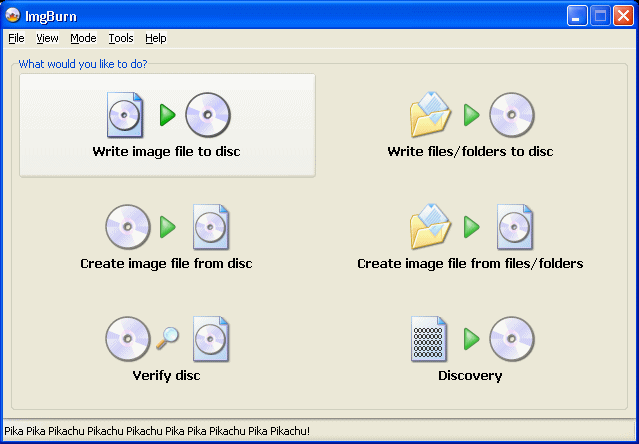Click the disc icon above 'Write files/folders to disc'
The image size is (639, 444).
tap(512, 115)
